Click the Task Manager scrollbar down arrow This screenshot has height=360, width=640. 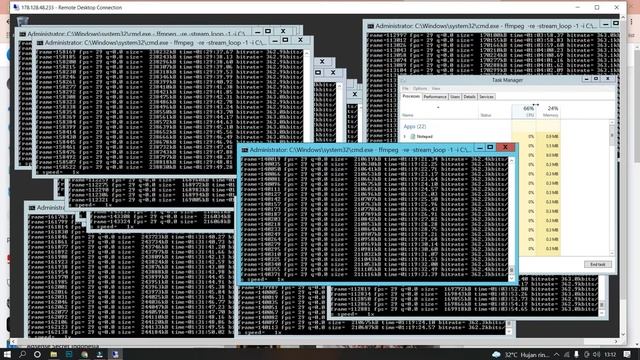coord(612,253)
